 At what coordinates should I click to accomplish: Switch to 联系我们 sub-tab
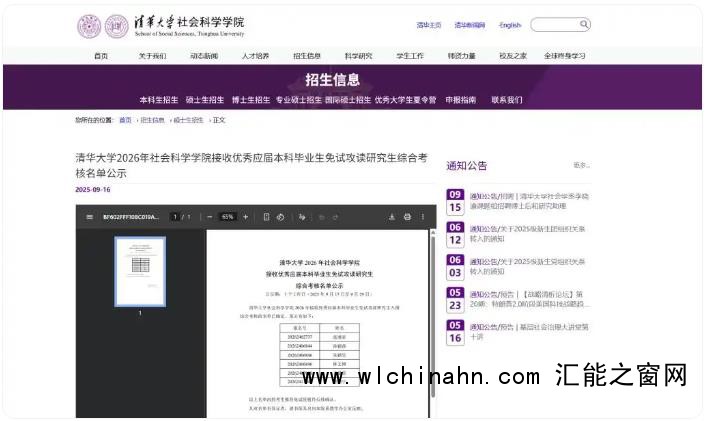pos(507,100)
